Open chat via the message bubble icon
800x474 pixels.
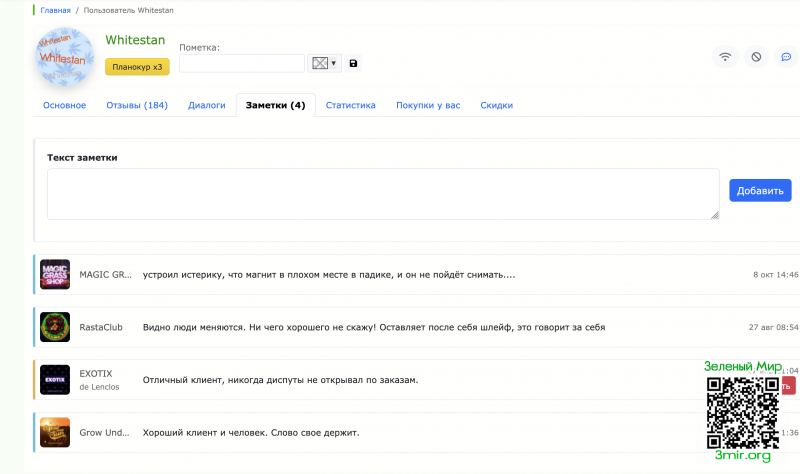pyautogui.click(x=786, y=57)
